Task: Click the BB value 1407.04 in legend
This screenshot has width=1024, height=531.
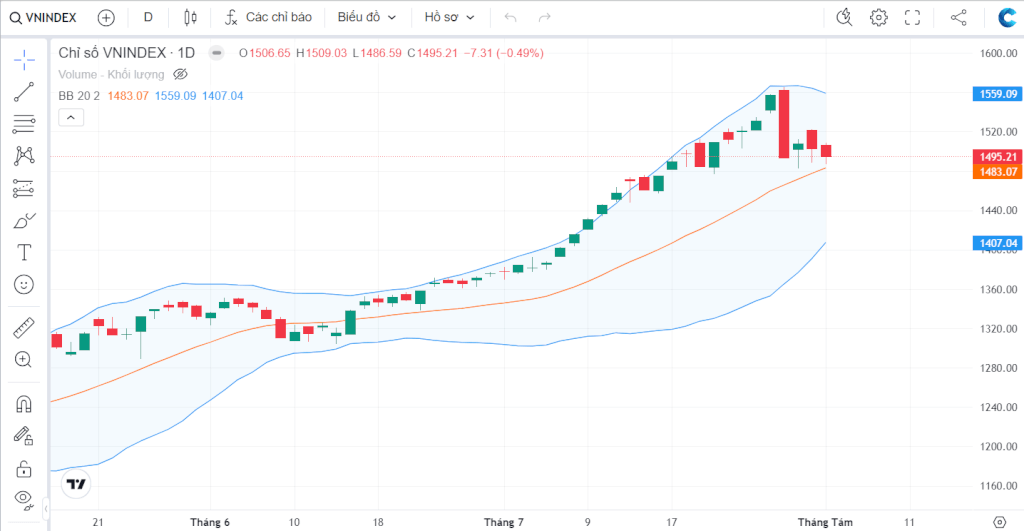Action: tap(223, 96)
